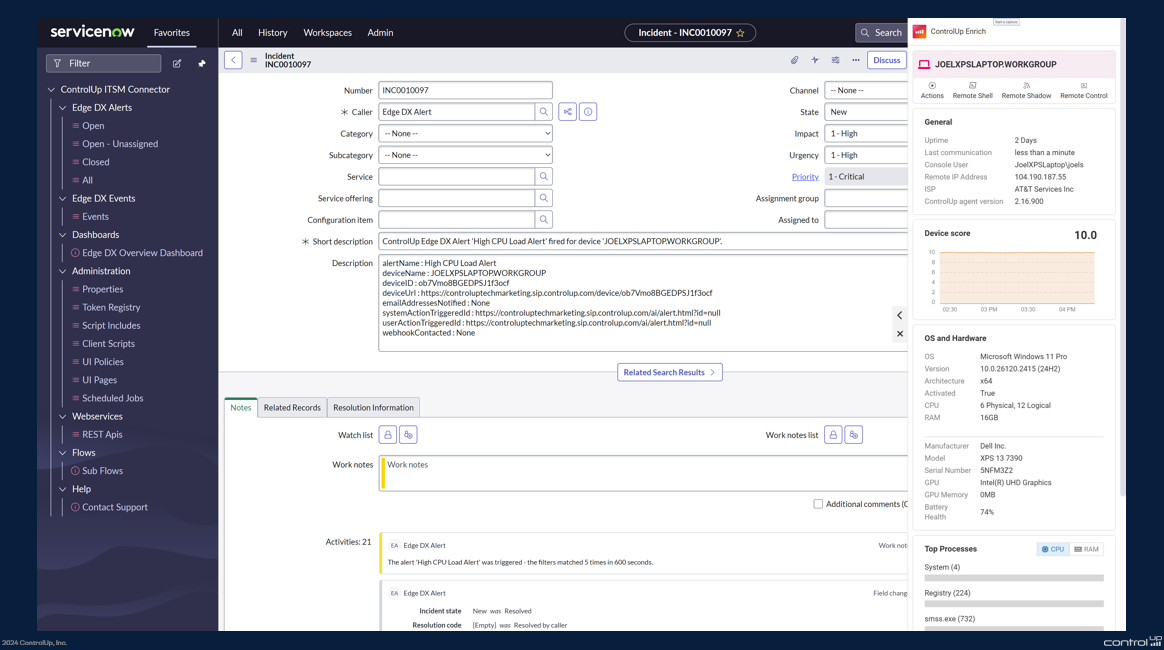Click the Configuration item lookup icon
The width and height of the screenshot is (1164, 650).
click(544, 220)
